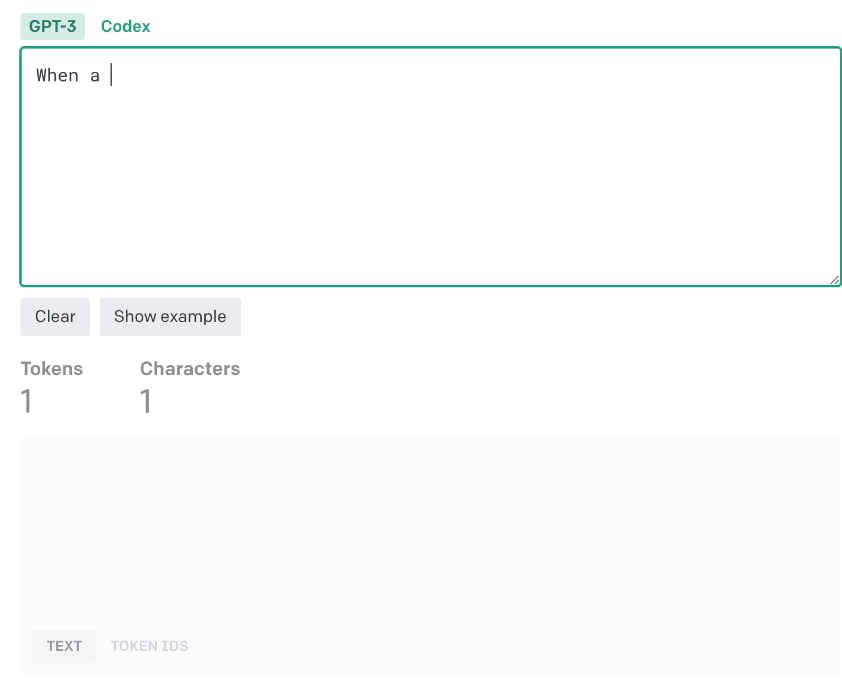Click the Tokens counter label
842x685 pixels.
pos(52,368)
